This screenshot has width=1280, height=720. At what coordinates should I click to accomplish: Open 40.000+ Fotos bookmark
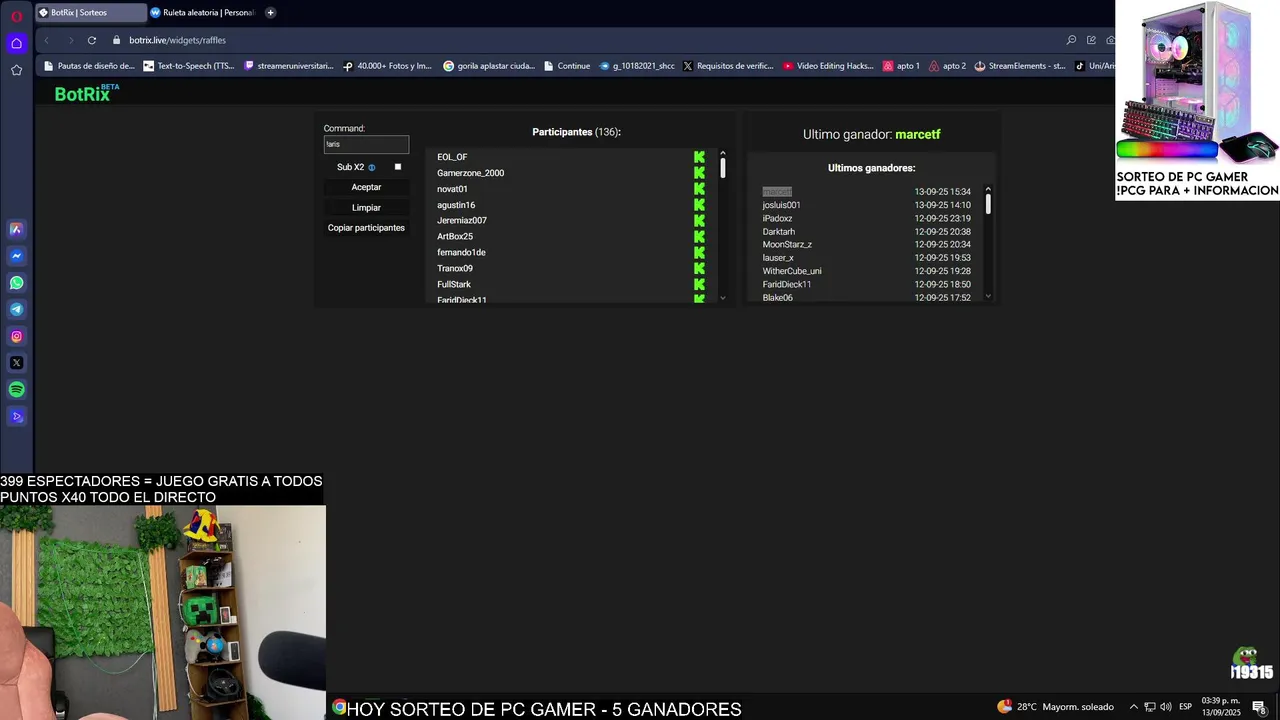pyautogui.click(x=387, y=66)
